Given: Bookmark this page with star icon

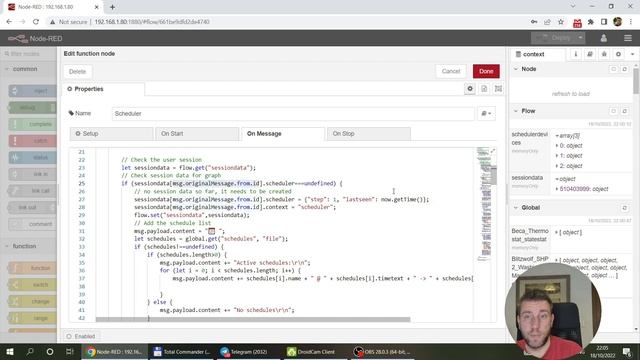Looking at the screenshot, I should [x=561, y=22].
